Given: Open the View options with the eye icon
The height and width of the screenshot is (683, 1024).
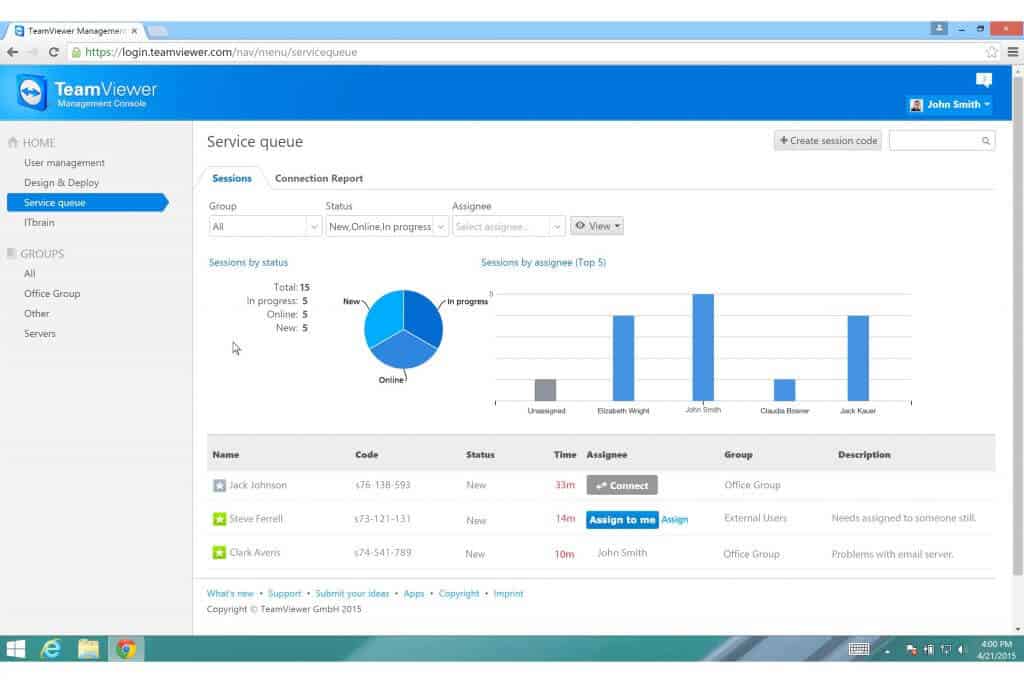Looking at the screenshot, I should coord(597,226).
